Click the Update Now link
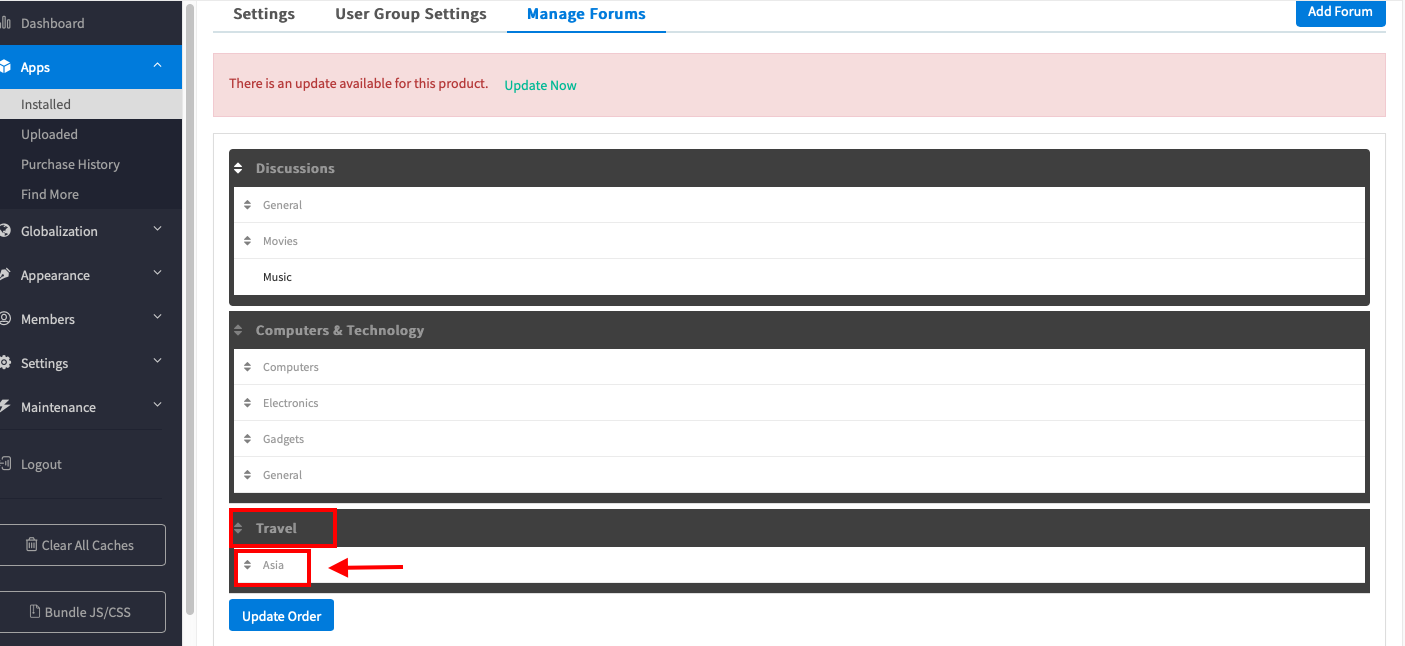The image size is (1405, 646). 540,85
